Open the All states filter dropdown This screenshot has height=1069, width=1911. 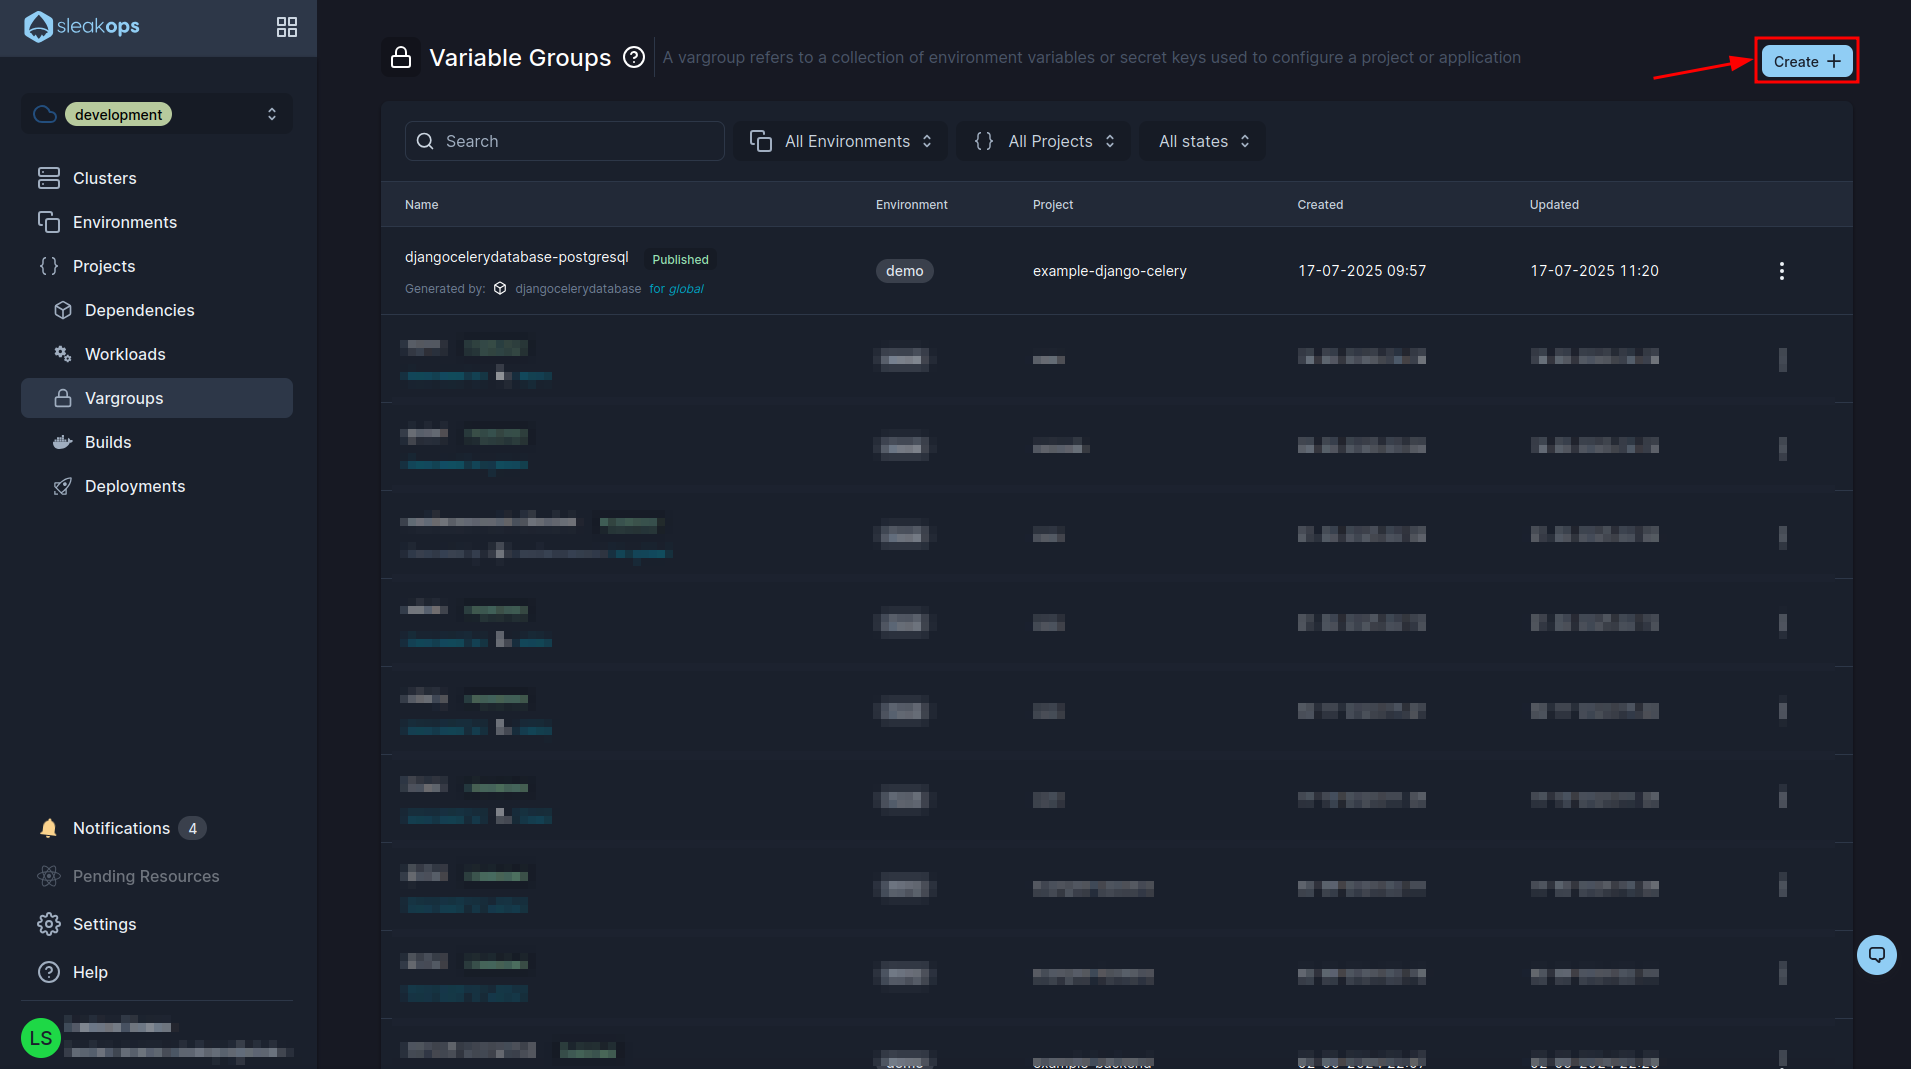tap(1203, 141)
